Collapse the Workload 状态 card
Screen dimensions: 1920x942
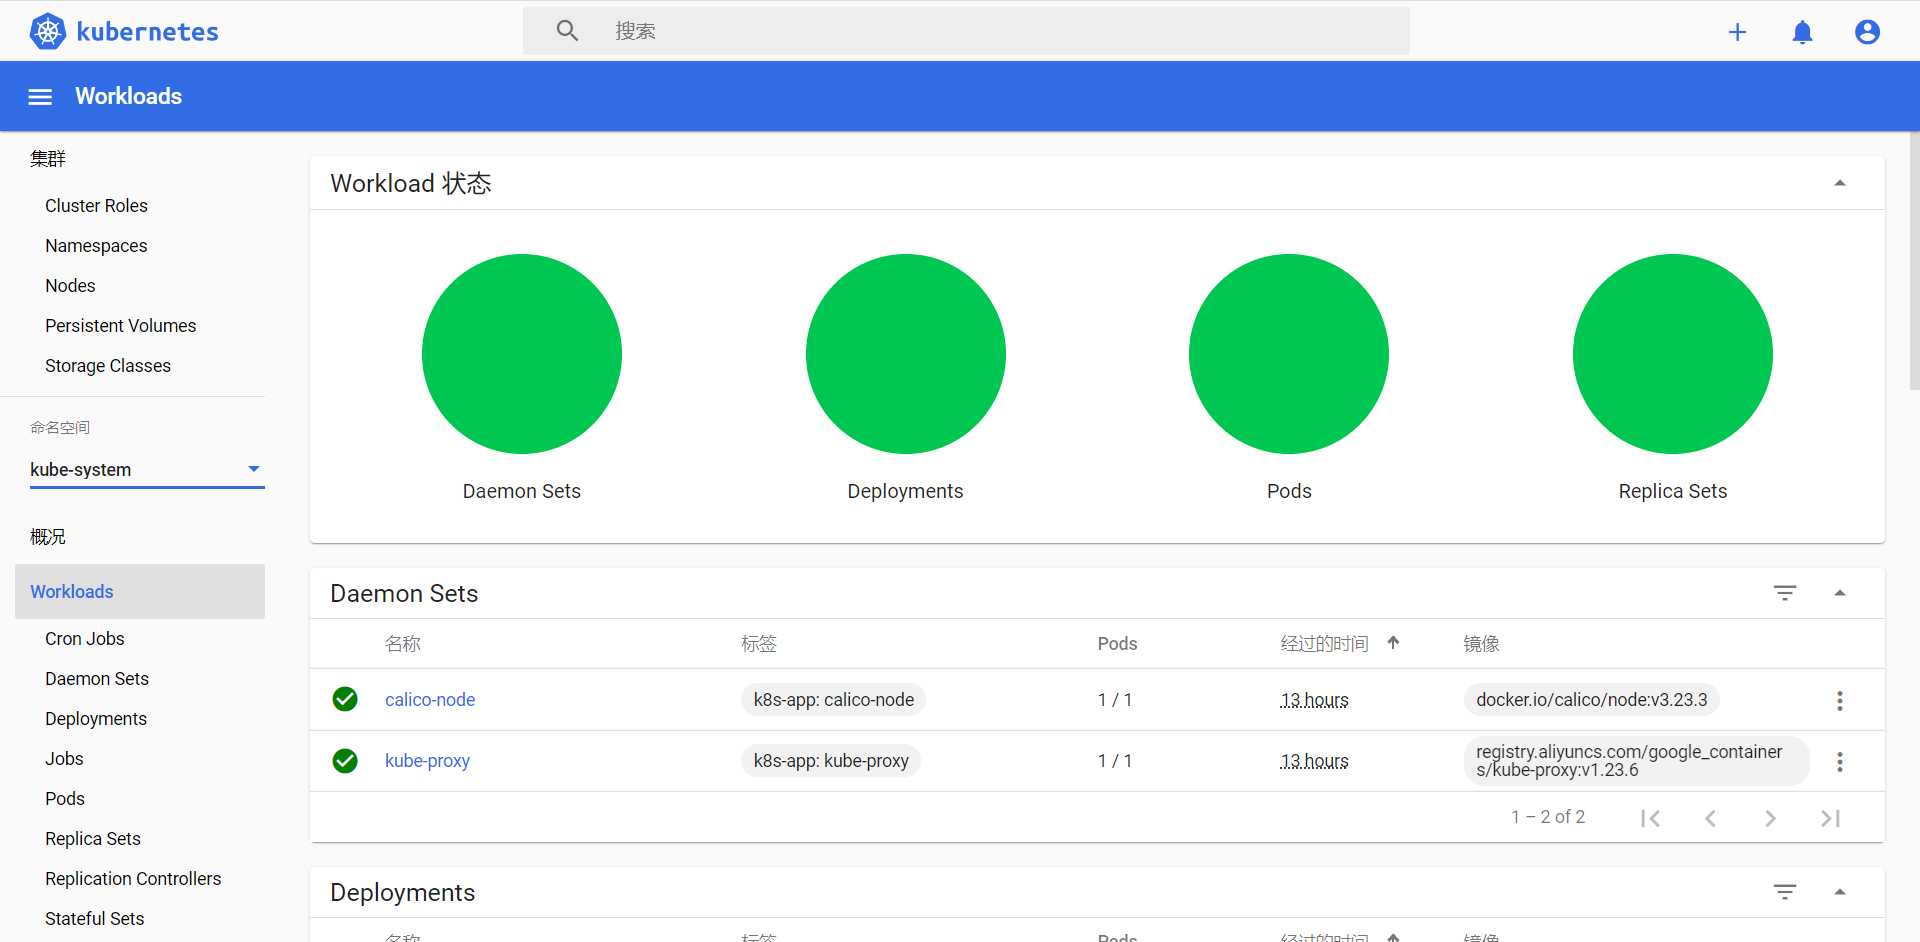pyautogui.click(x=1840, y=183)
